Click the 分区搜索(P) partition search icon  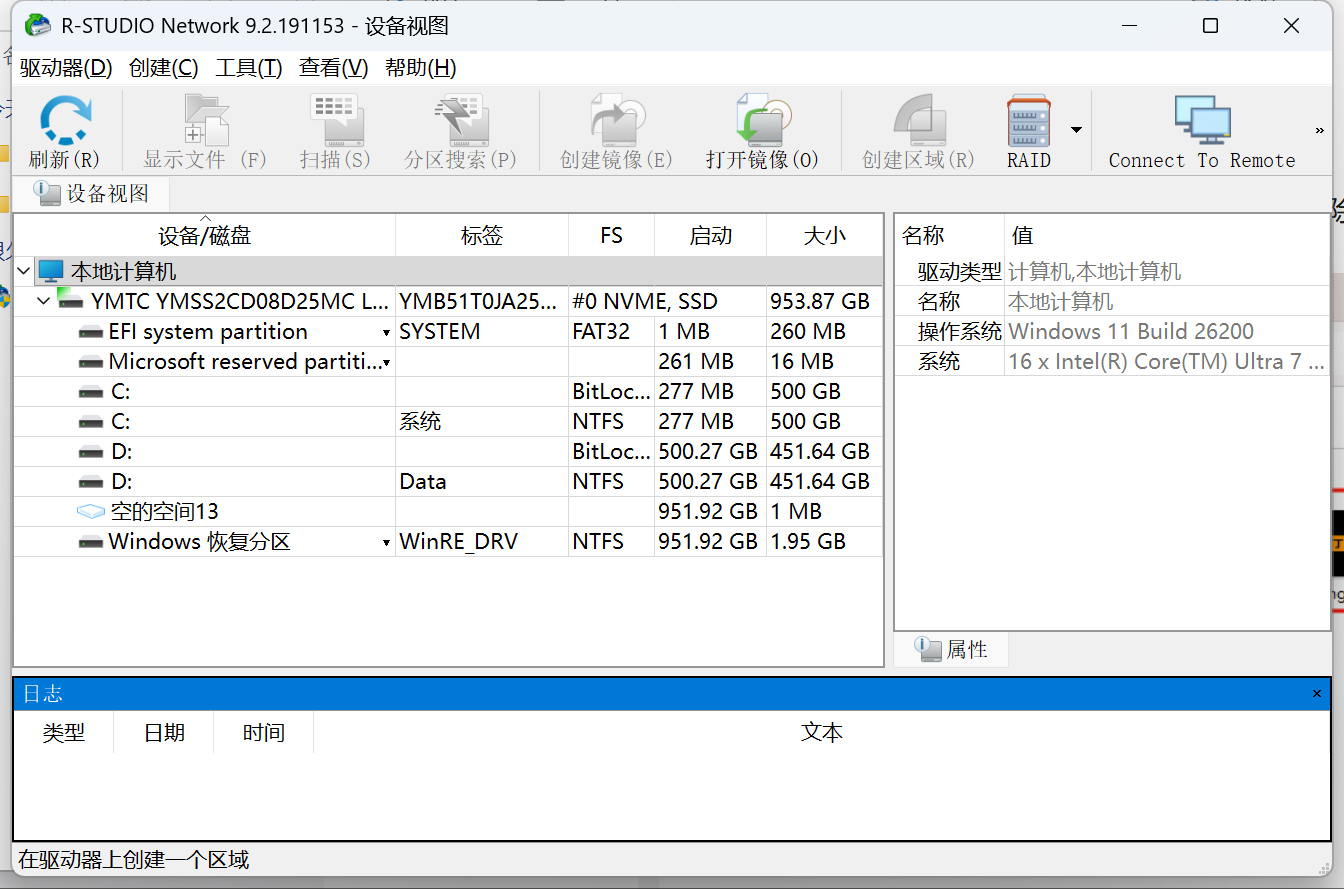[x=460, y=121]
